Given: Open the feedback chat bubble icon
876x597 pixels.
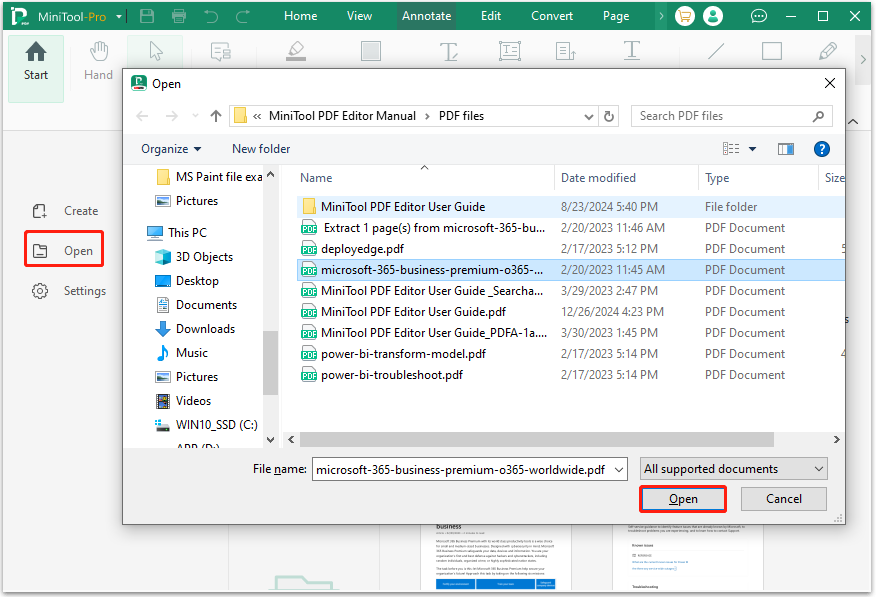Looking at the screenshot, I should [758, 16].
